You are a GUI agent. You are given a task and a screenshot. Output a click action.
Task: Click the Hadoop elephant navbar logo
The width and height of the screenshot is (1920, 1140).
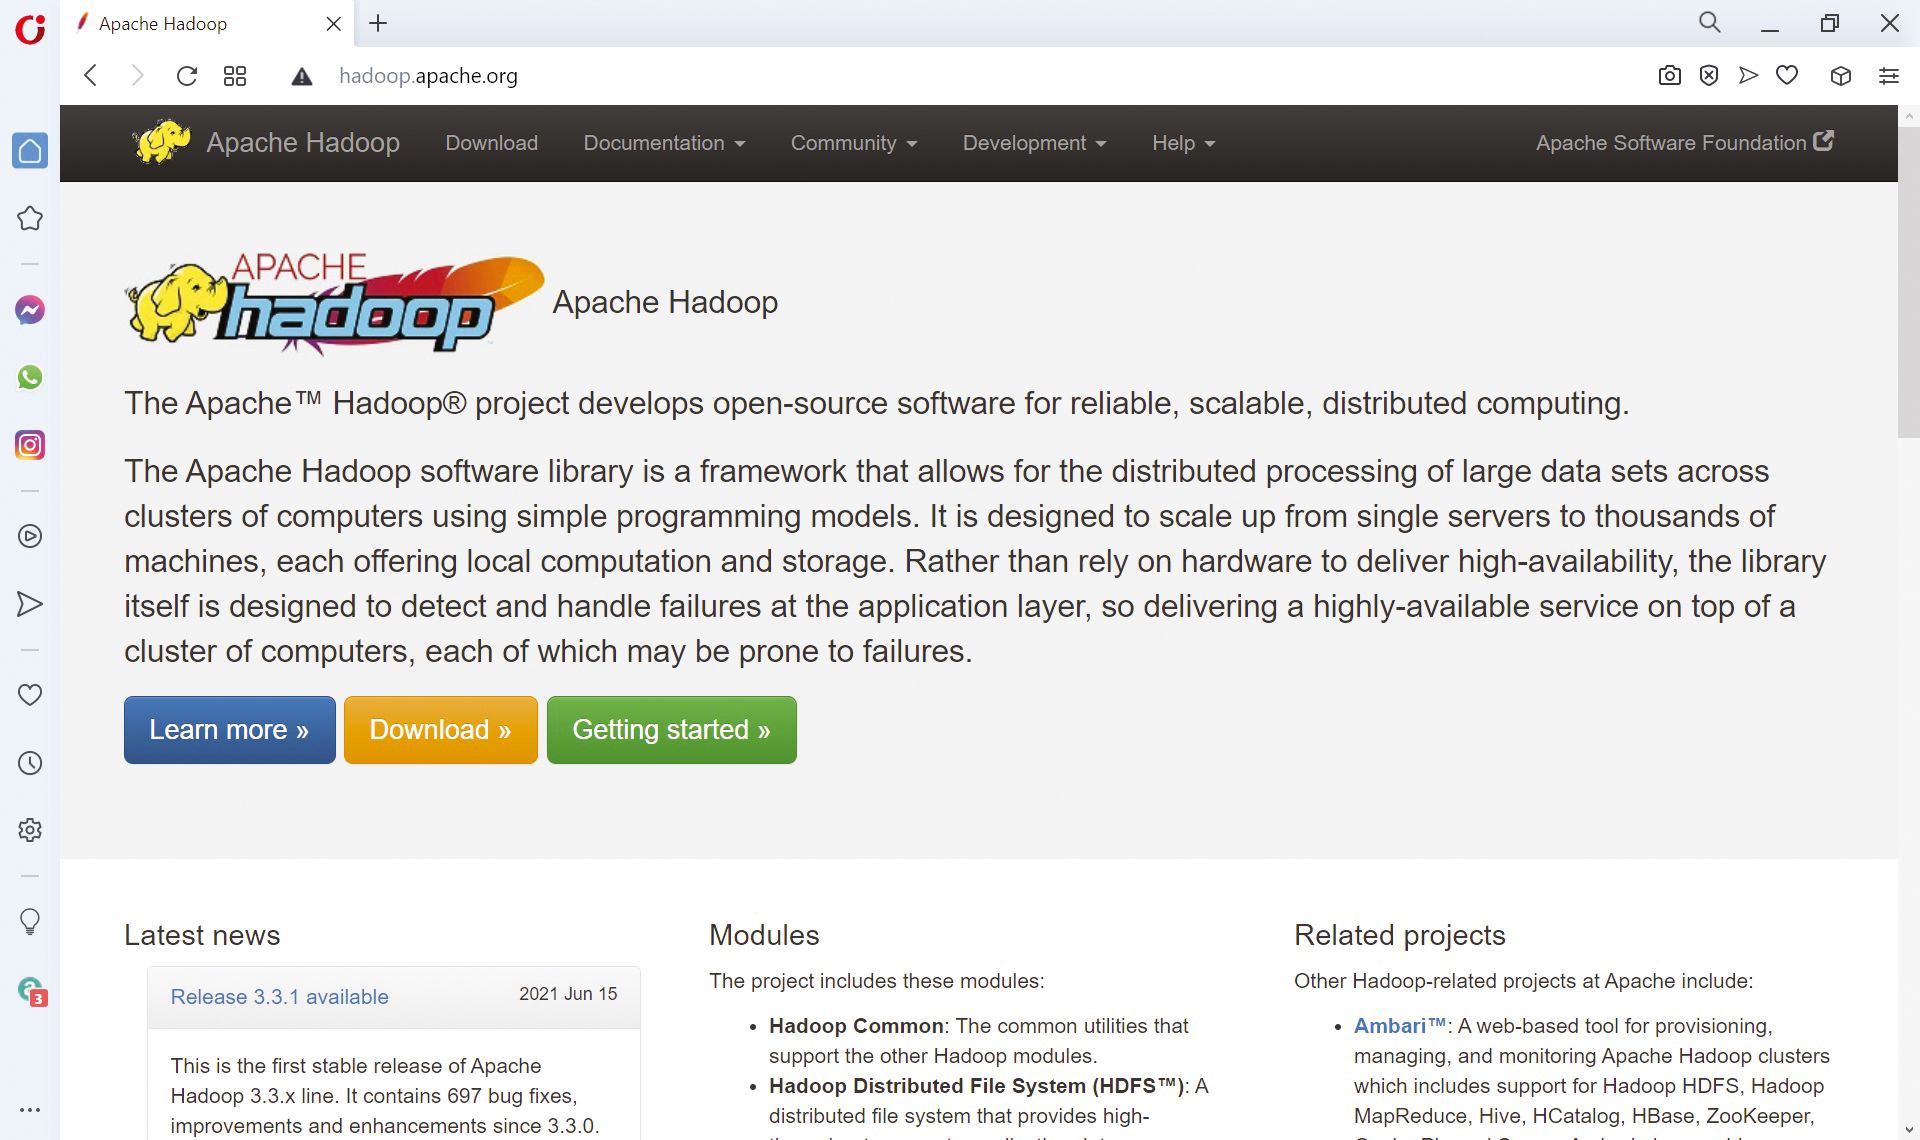click(161, 141)
